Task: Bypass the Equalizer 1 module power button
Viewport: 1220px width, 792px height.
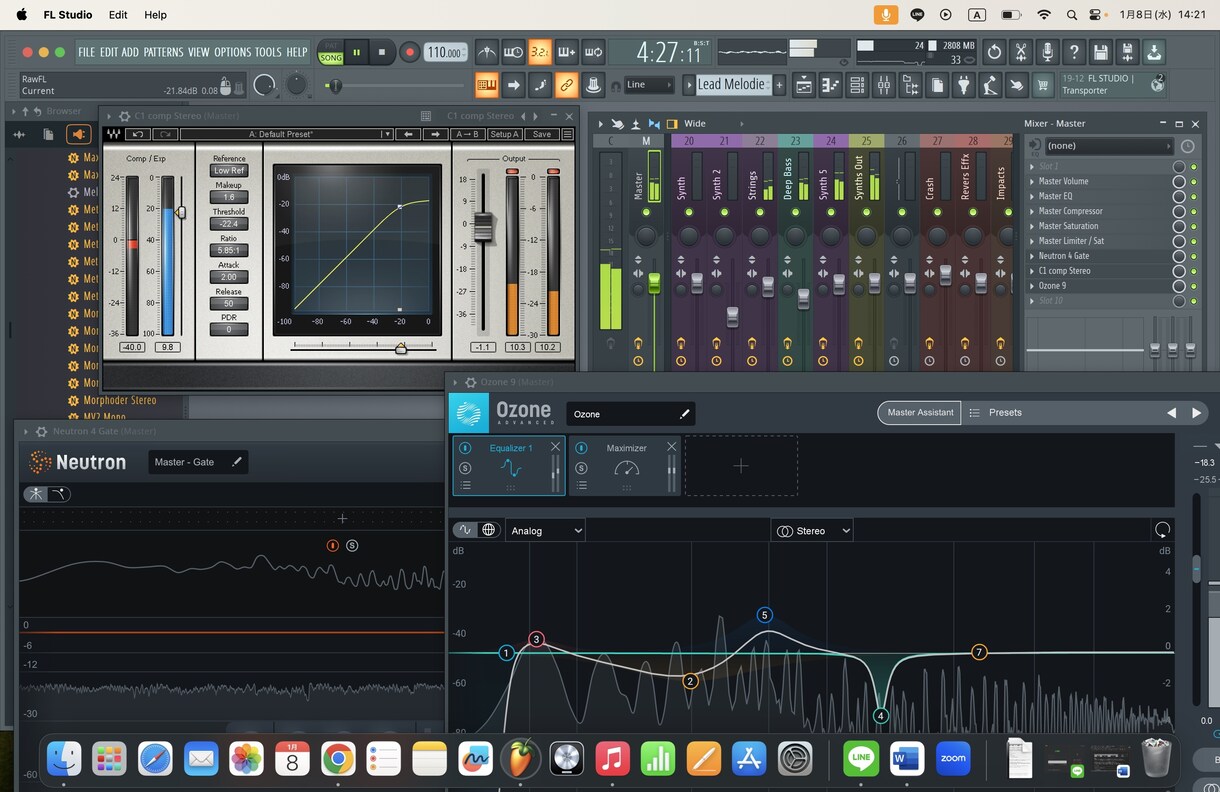Action: (465, 448)
